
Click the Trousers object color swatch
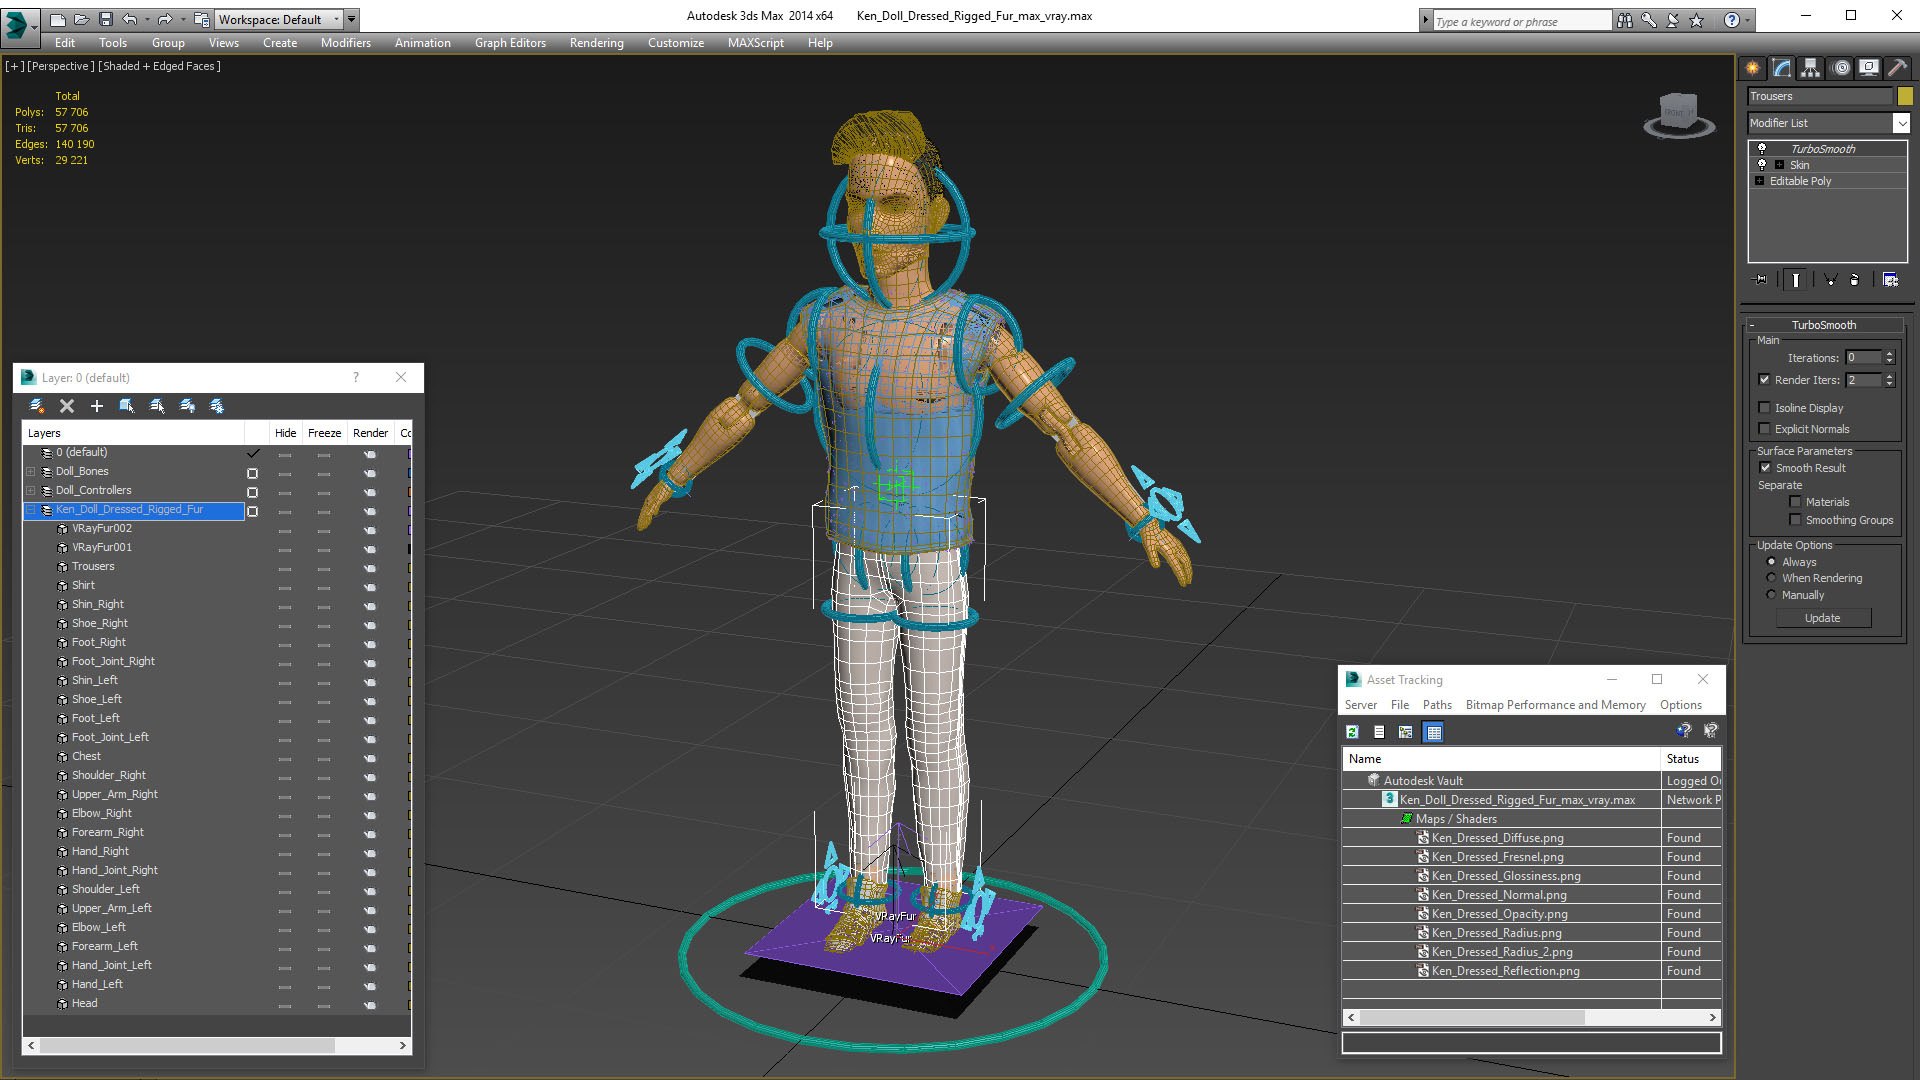1905,96
